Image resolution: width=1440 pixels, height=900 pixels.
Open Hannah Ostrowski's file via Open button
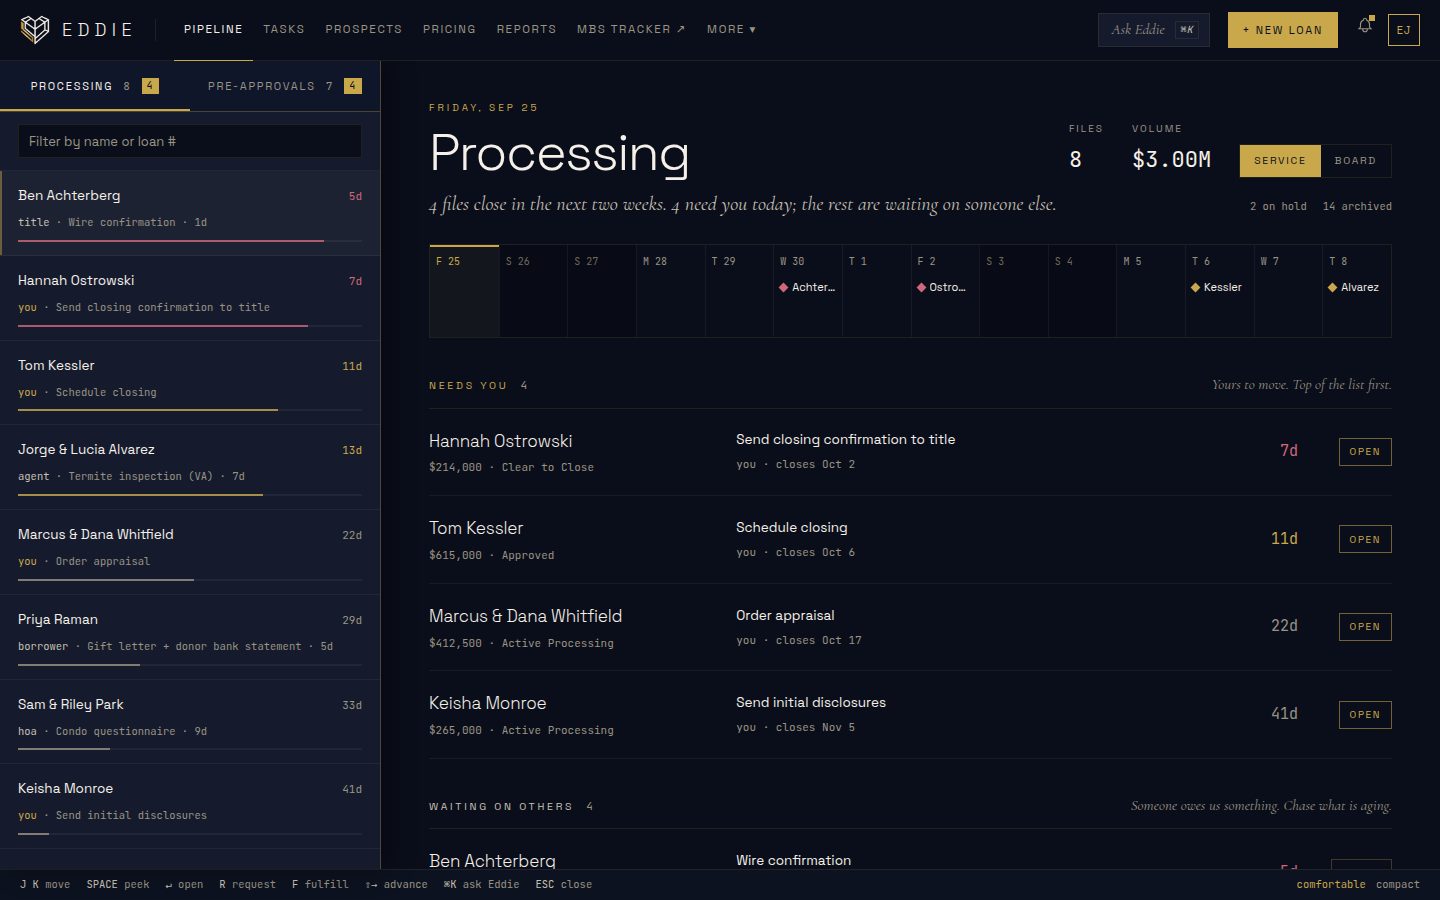[x=1365, y=452]
